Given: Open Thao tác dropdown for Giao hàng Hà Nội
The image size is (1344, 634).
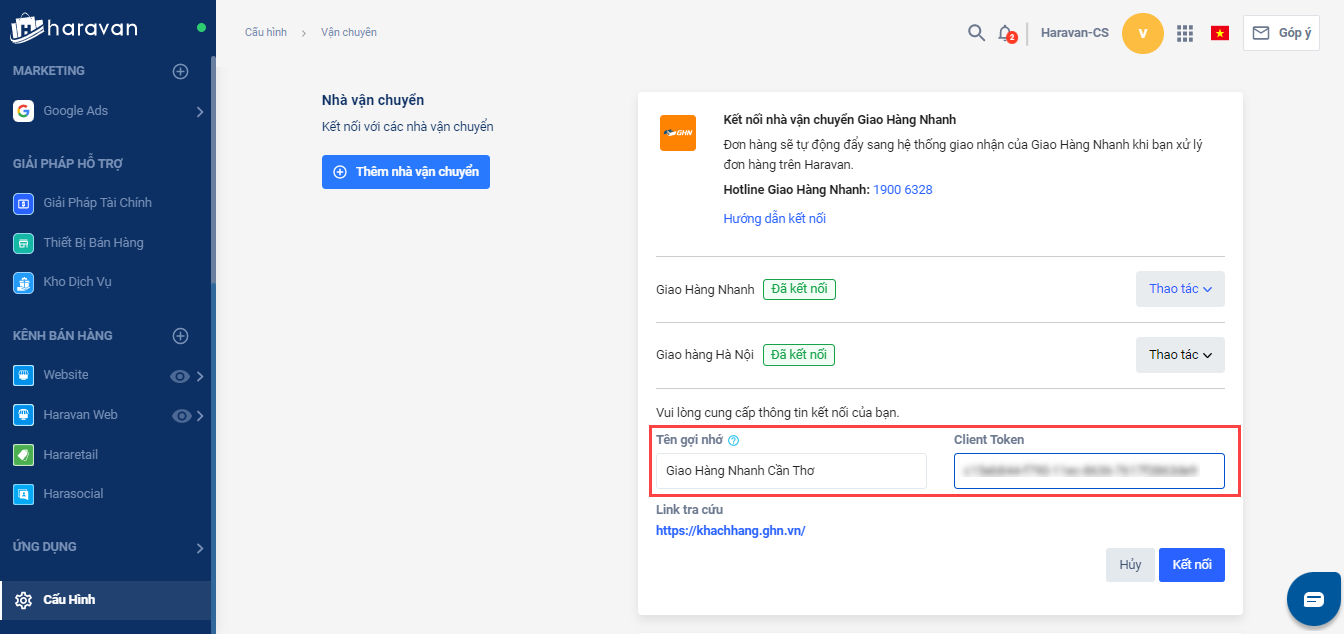Looking at the screenshot, I should click(x=1180, y=355).
